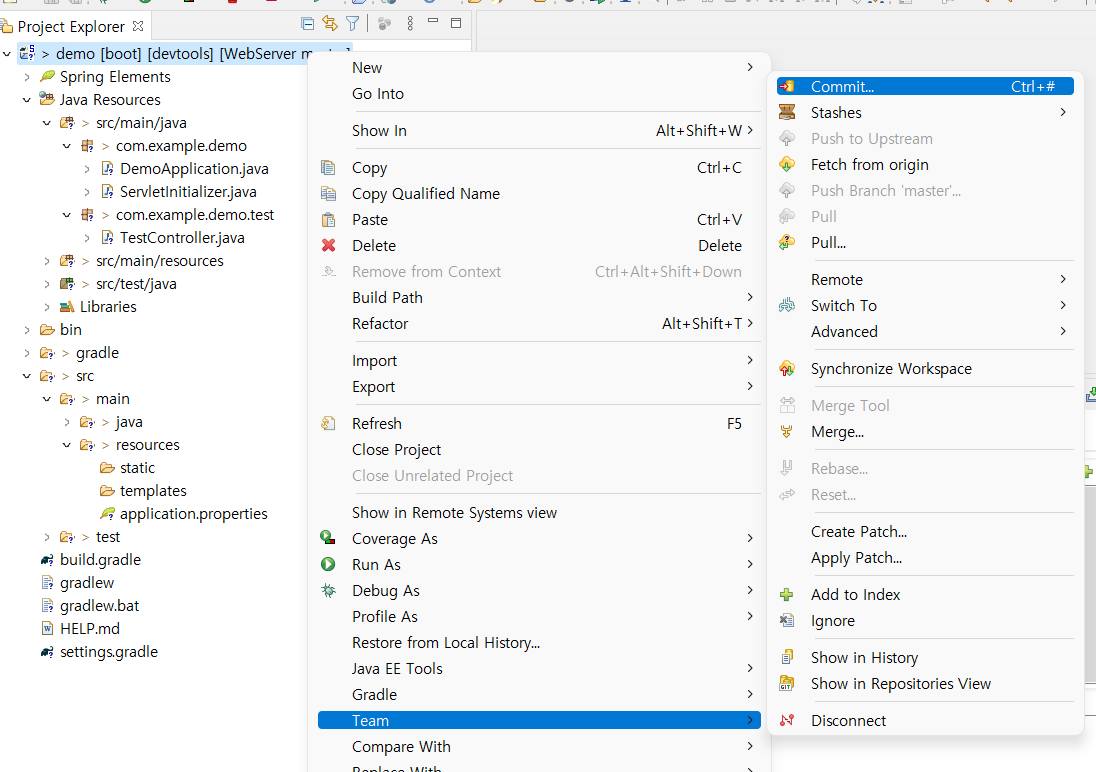The height and width of the screenshot is (772, 1096).
Task: Click the Pull... icon with question mark
Action: pos(787,243)
